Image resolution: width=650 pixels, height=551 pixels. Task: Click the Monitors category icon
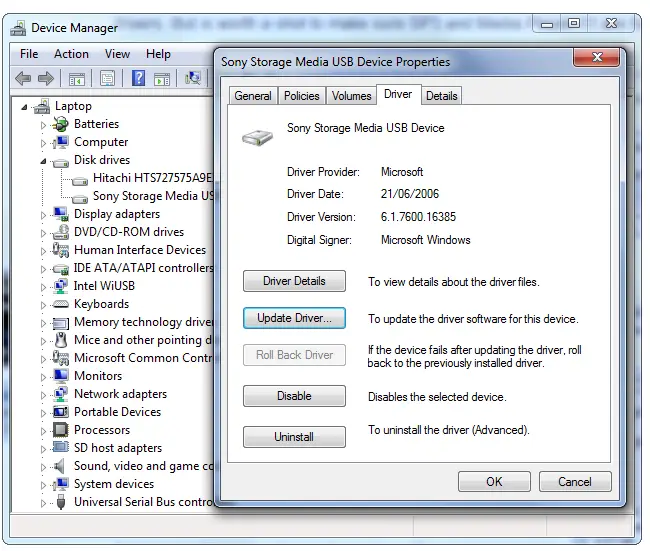61,376
